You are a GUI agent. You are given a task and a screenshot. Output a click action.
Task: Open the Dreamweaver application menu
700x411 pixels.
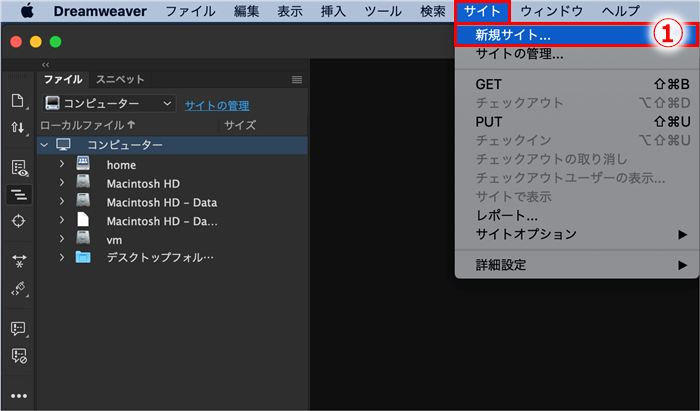(100, 11)
